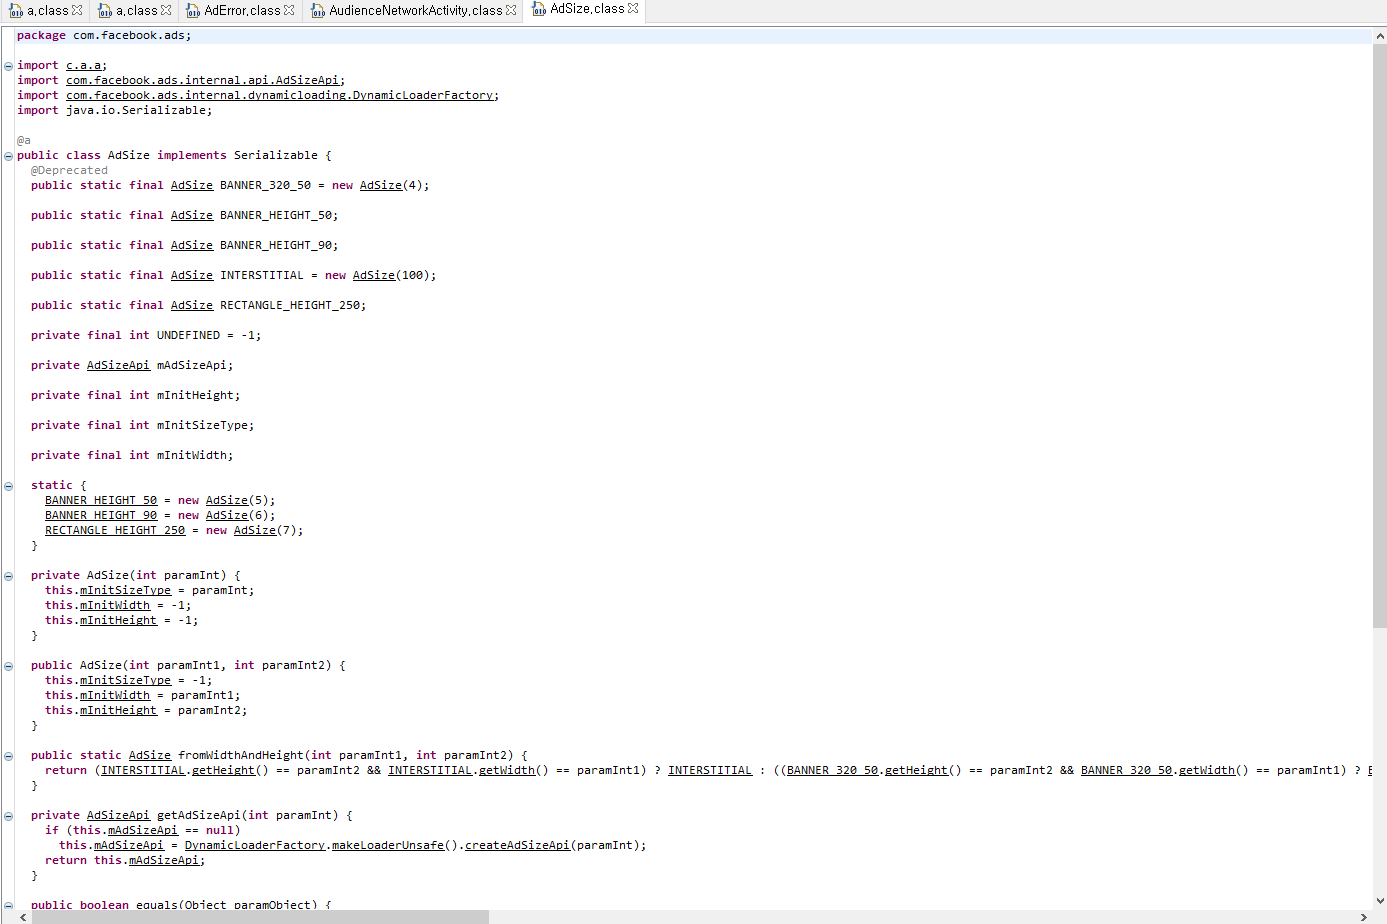Jump to RECTANGLE_HEIGHT_250 in the static block
The height and width of the screenshot is (924, 1387).
(115, 531)
